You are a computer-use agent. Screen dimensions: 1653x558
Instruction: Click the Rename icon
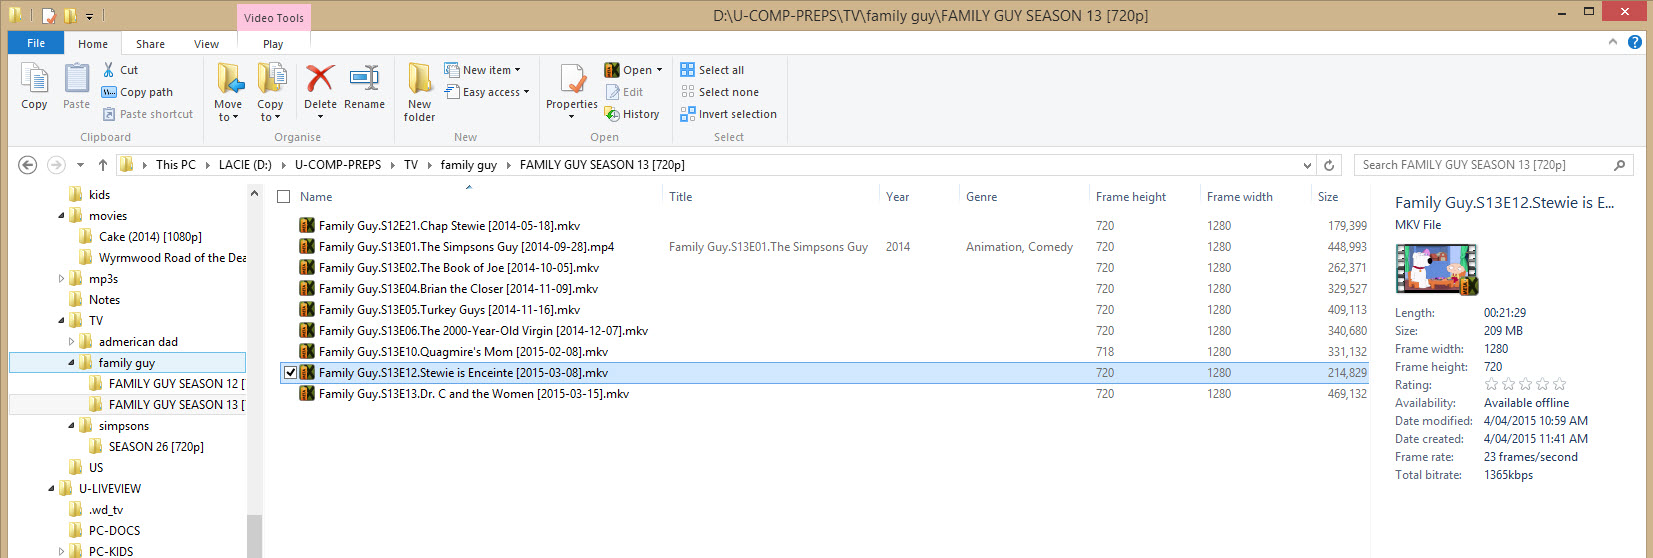[x=364, y=79]
